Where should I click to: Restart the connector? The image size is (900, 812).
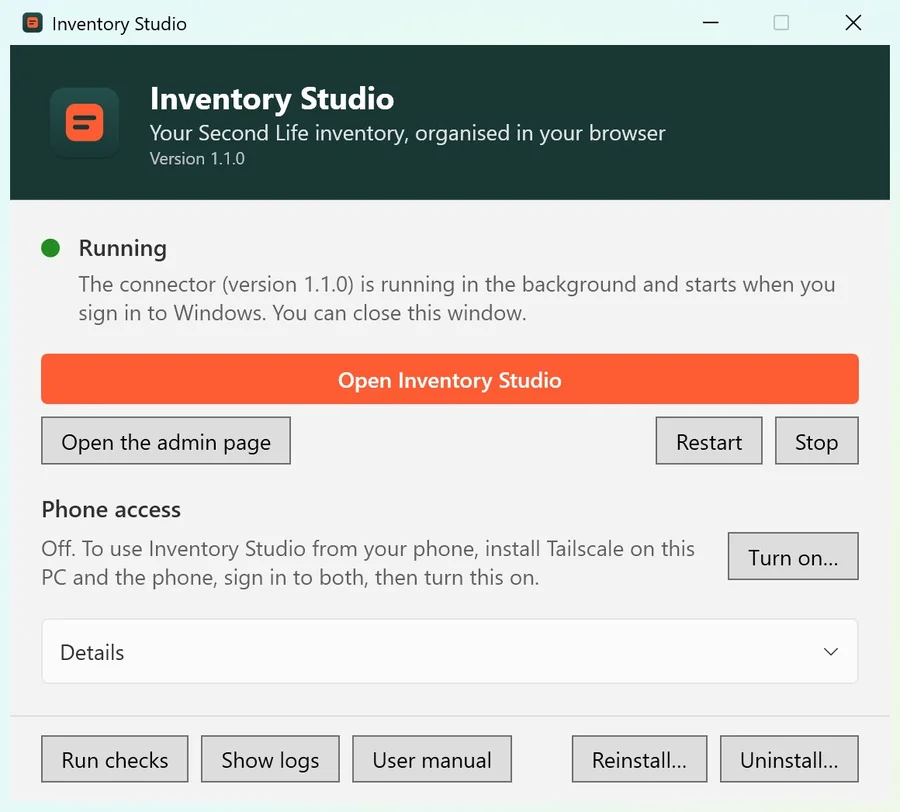[709, 441]
